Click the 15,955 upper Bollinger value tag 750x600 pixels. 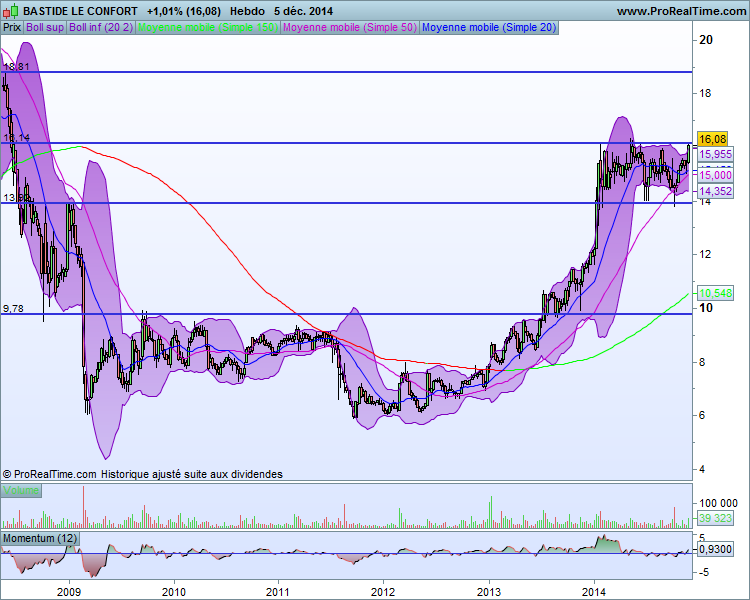715,154
